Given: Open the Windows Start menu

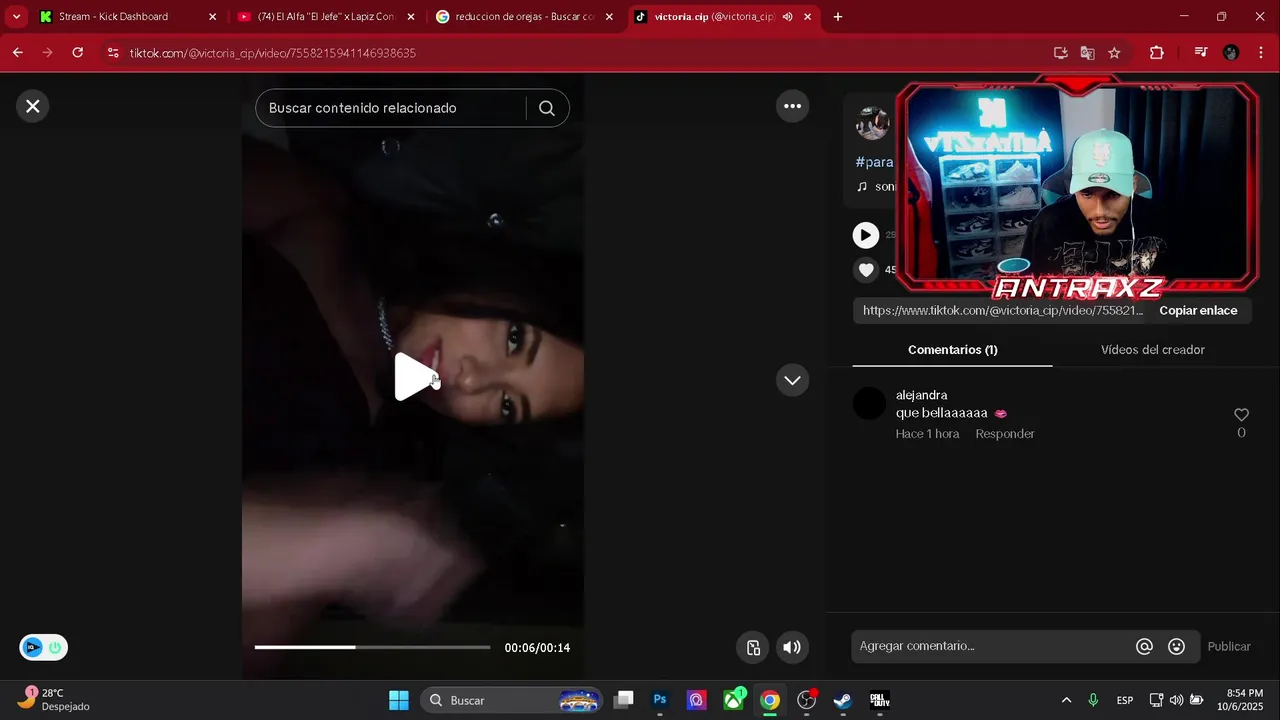Looking at the screenshot, I should point(399,700).
